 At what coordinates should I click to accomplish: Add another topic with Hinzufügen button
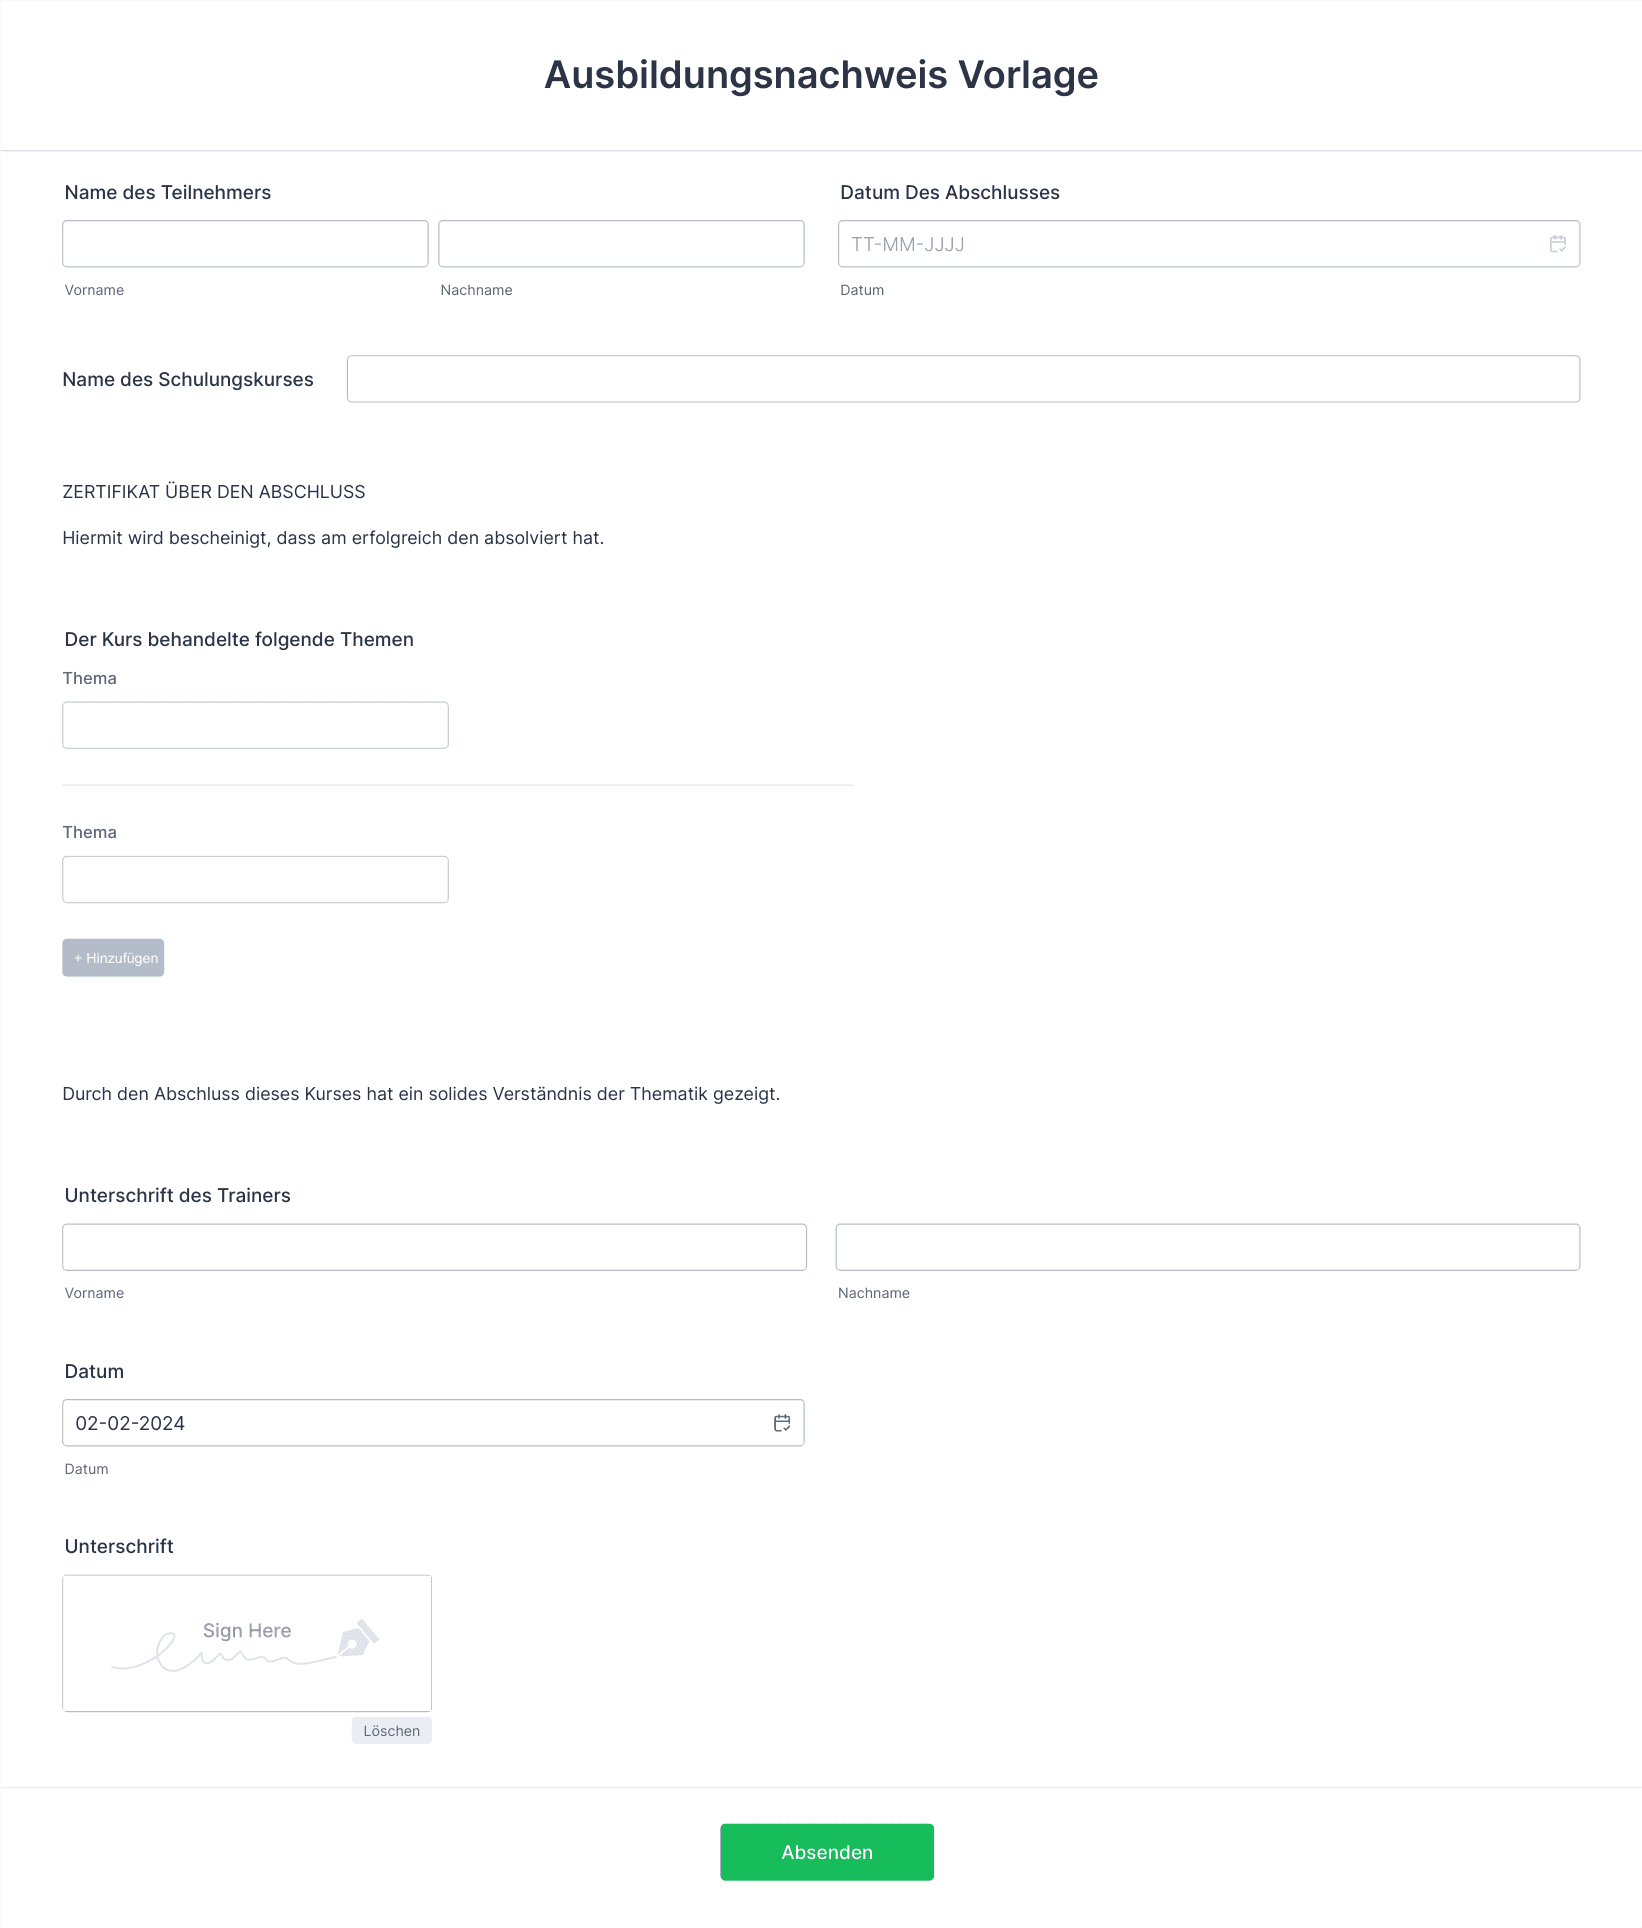coord(113,958)
